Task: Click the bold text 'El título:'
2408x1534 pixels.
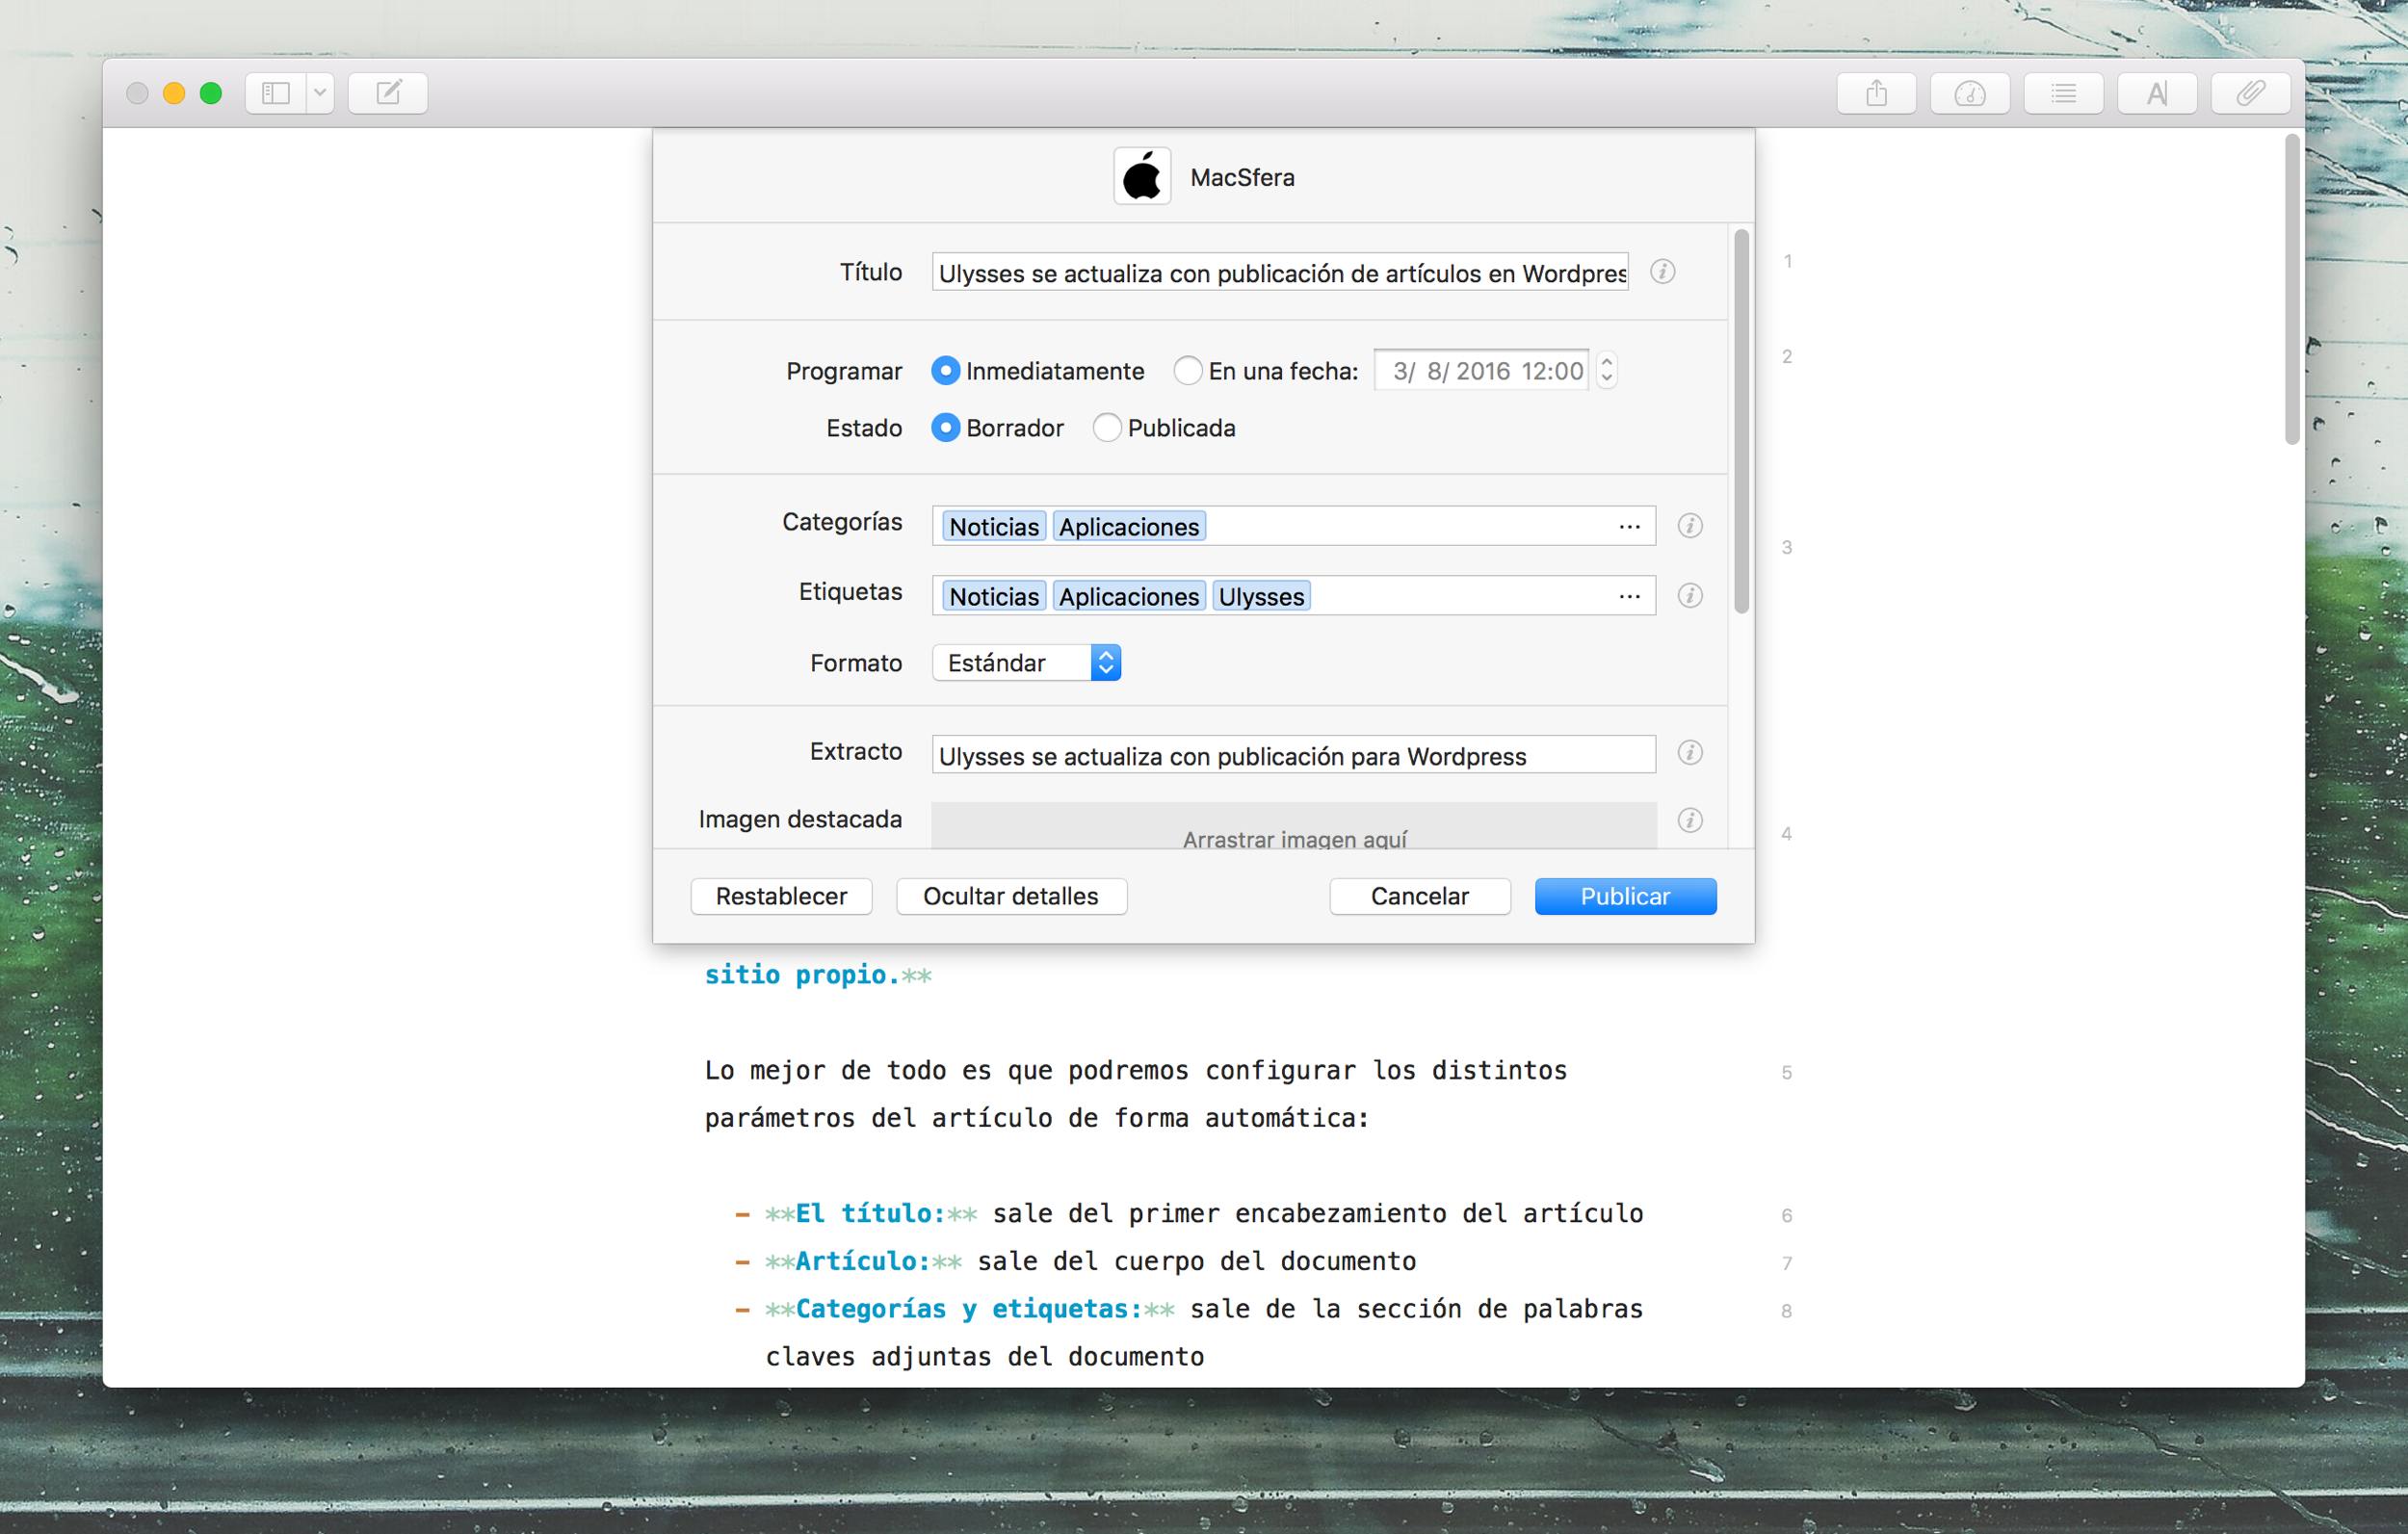Action: (870, 1213)
